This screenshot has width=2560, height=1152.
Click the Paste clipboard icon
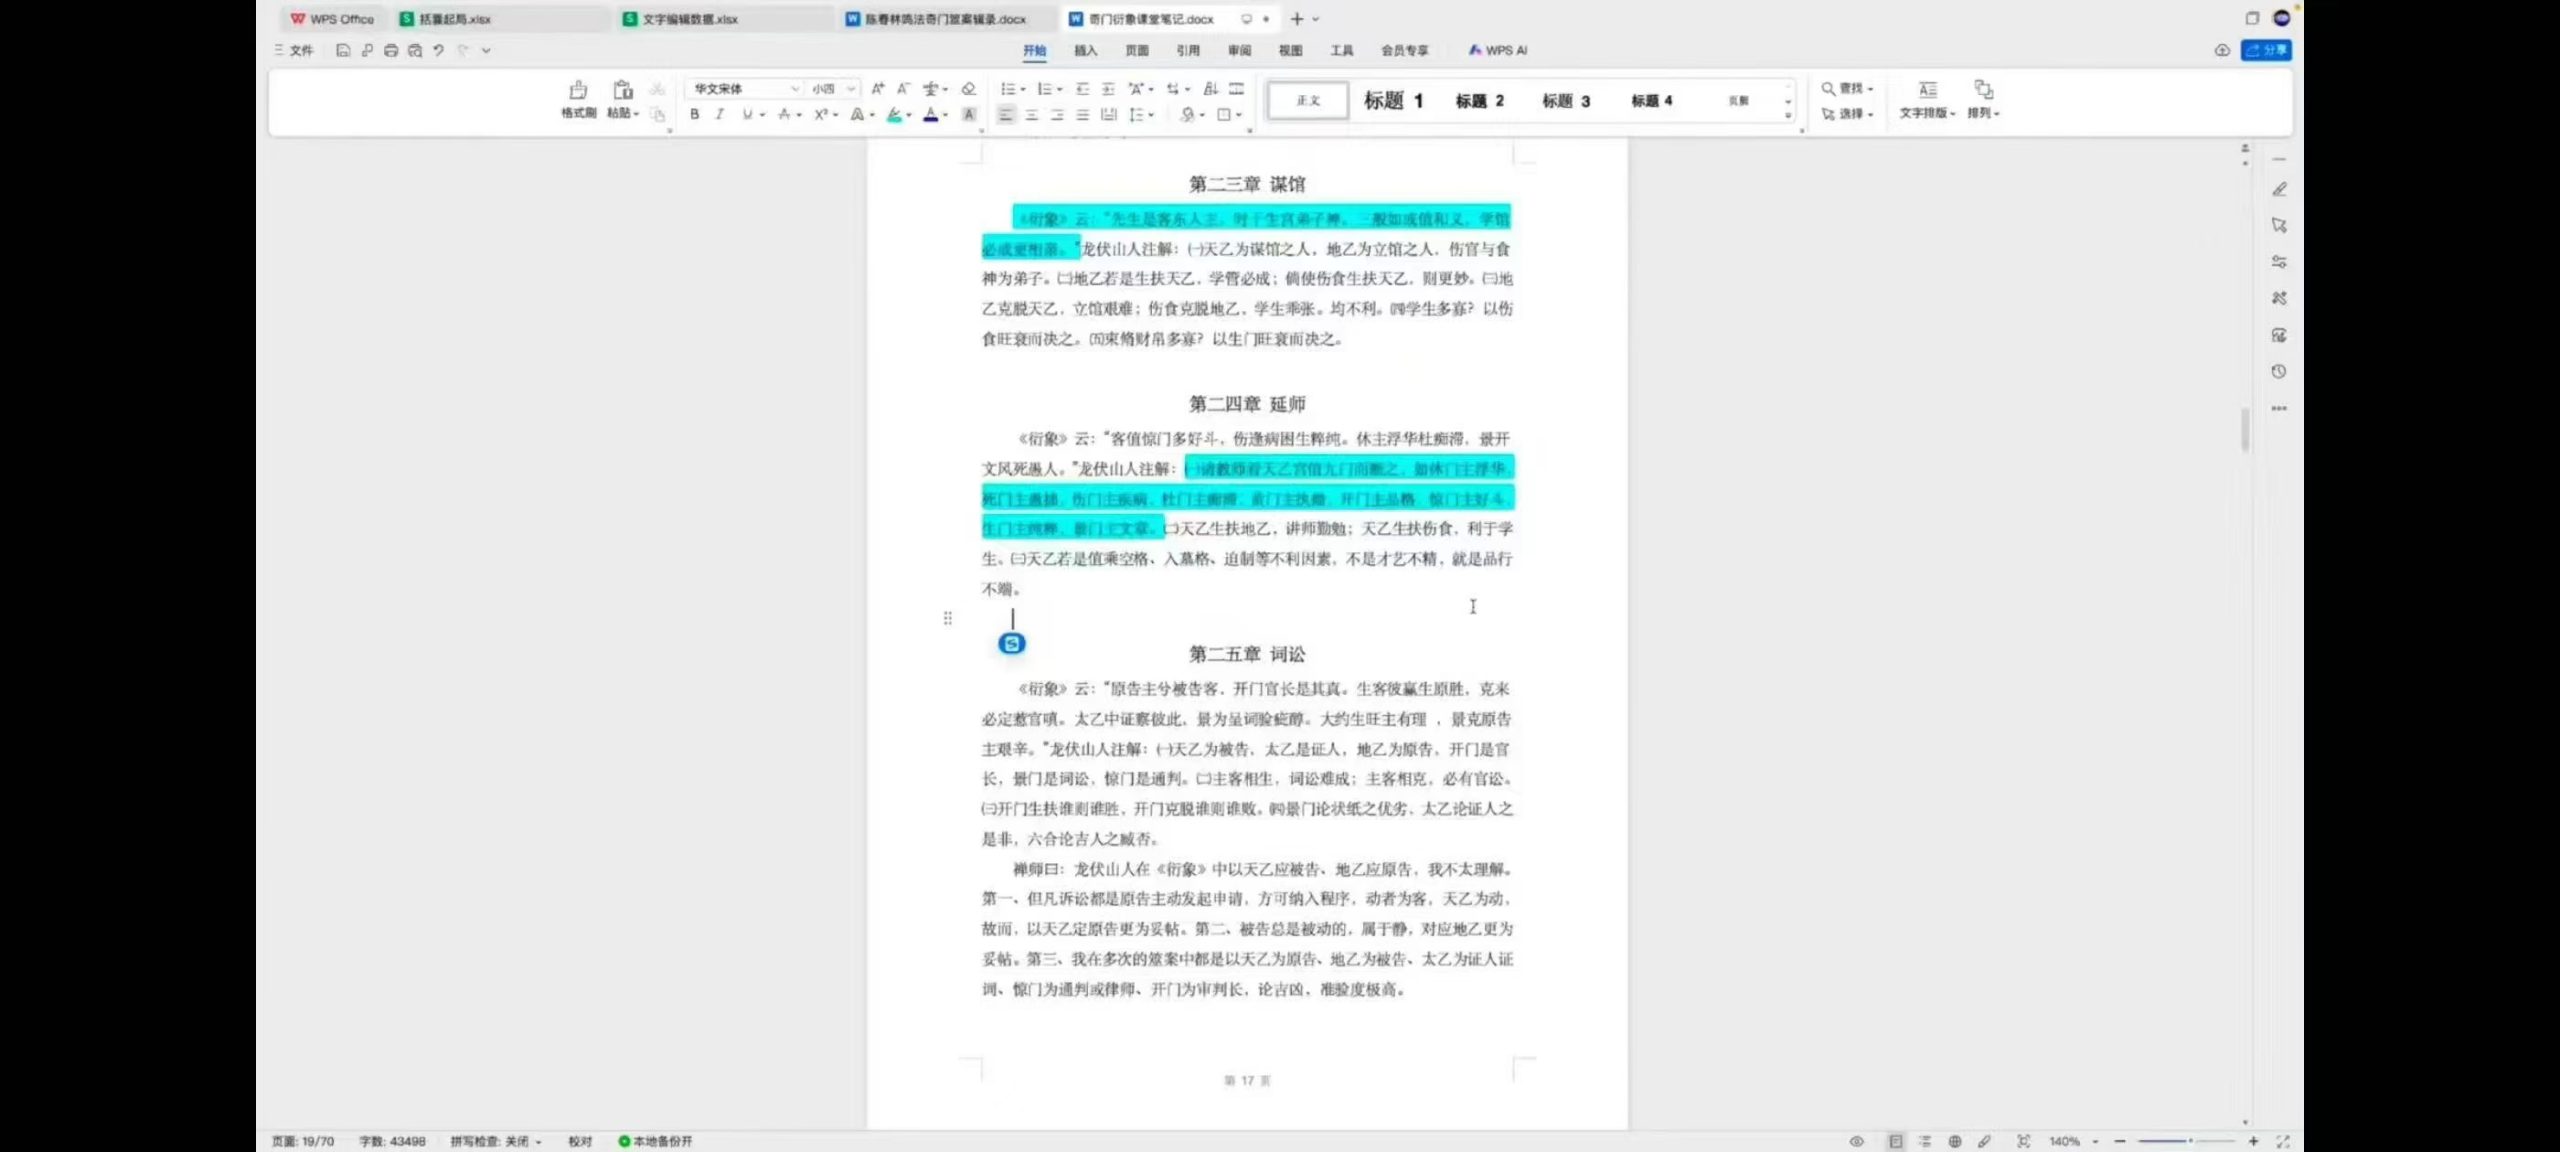(x=622, y=90)
